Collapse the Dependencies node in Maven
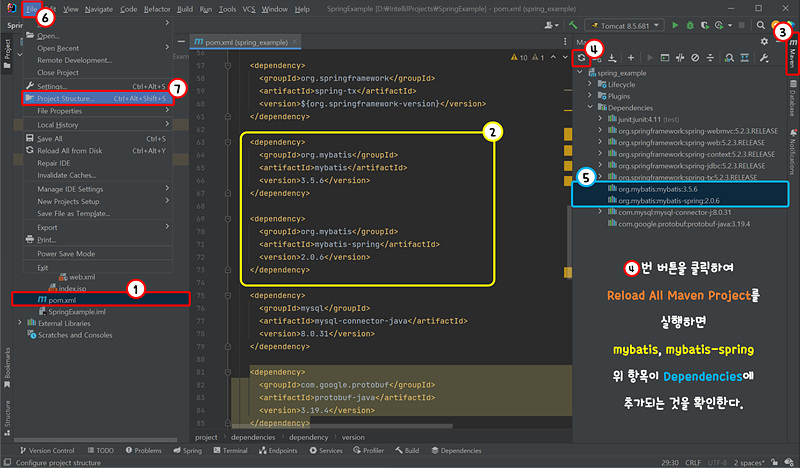 click(x=590, y=107)
